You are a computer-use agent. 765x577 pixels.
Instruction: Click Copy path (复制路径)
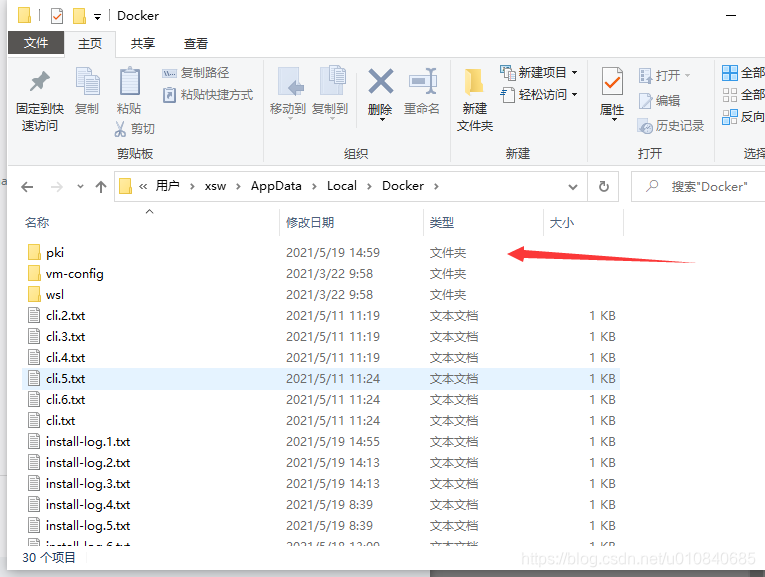[x=196, y=73]
